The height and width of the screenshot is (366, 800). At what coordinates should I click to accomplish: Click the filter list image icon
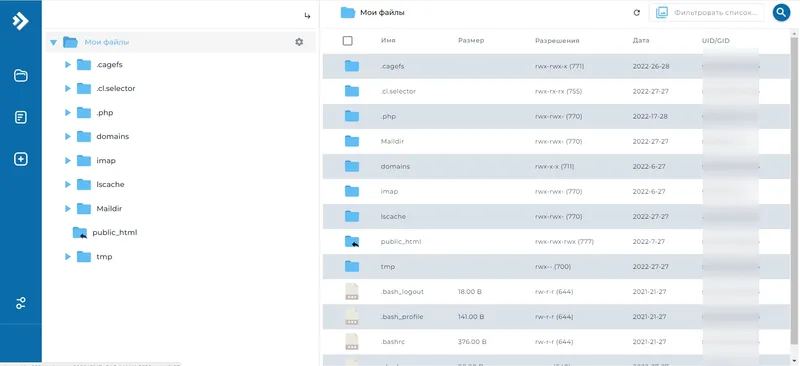pyautogui.click(x=662, y=13)
